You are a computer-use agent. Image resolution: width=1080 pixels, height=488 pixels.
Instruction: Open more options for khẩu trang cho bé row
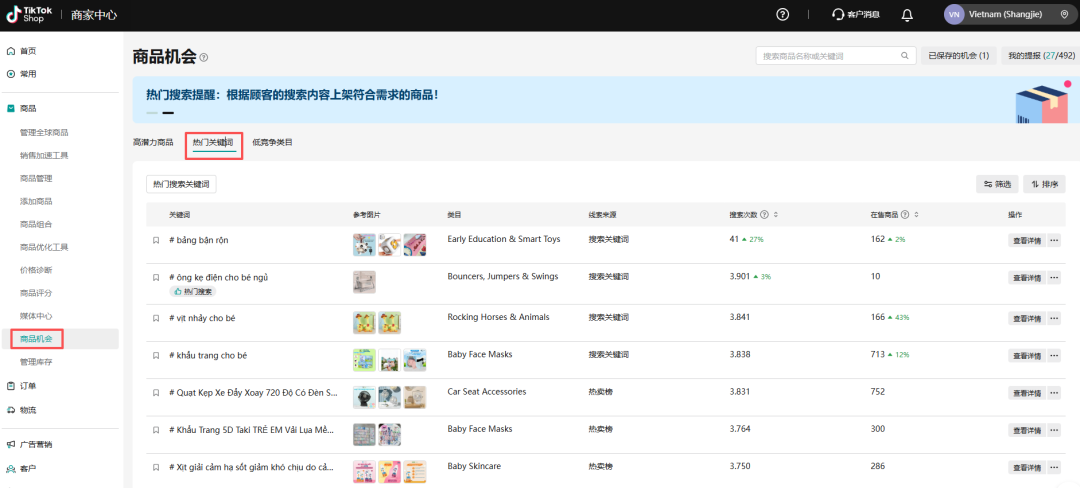[1054, 355]
